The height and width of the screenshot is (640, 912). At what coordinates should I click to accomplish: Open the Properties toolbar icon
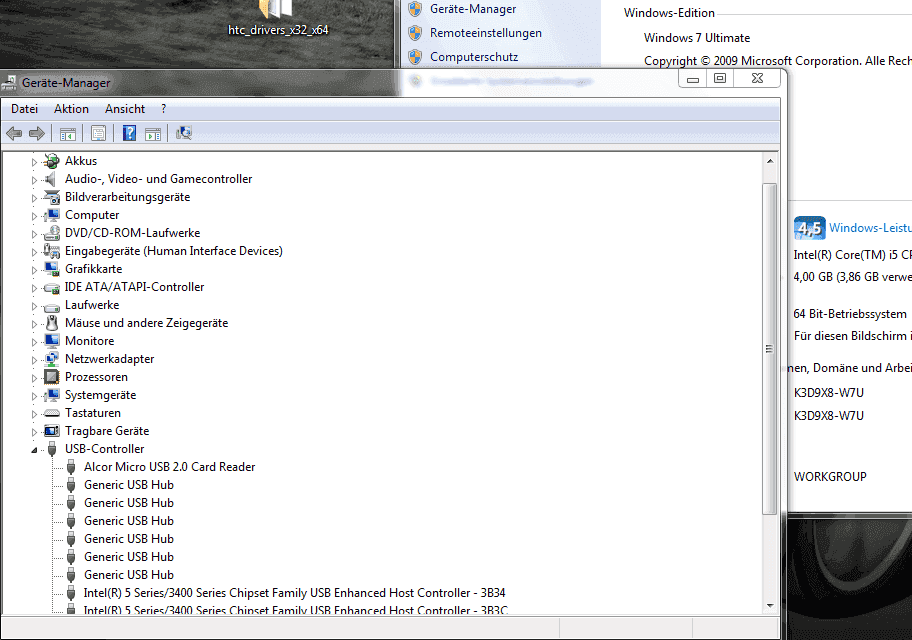[98, 134]
